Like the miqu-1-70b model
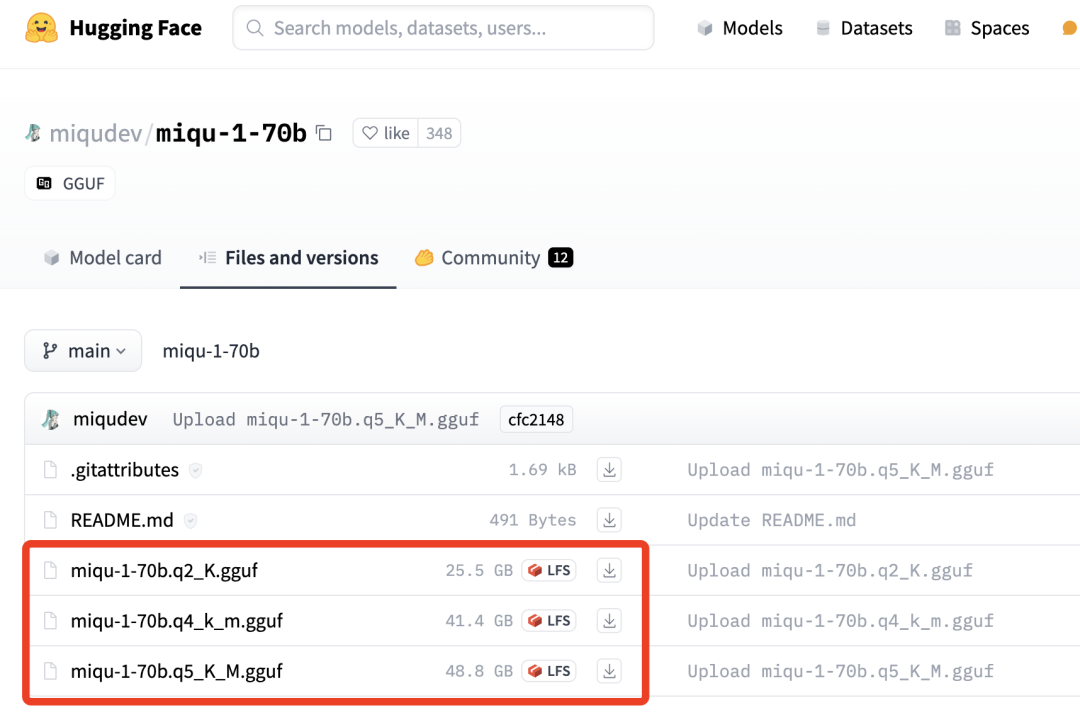Image resolution: width=1080 pixels, height=720 pixels. pos(386,133)
